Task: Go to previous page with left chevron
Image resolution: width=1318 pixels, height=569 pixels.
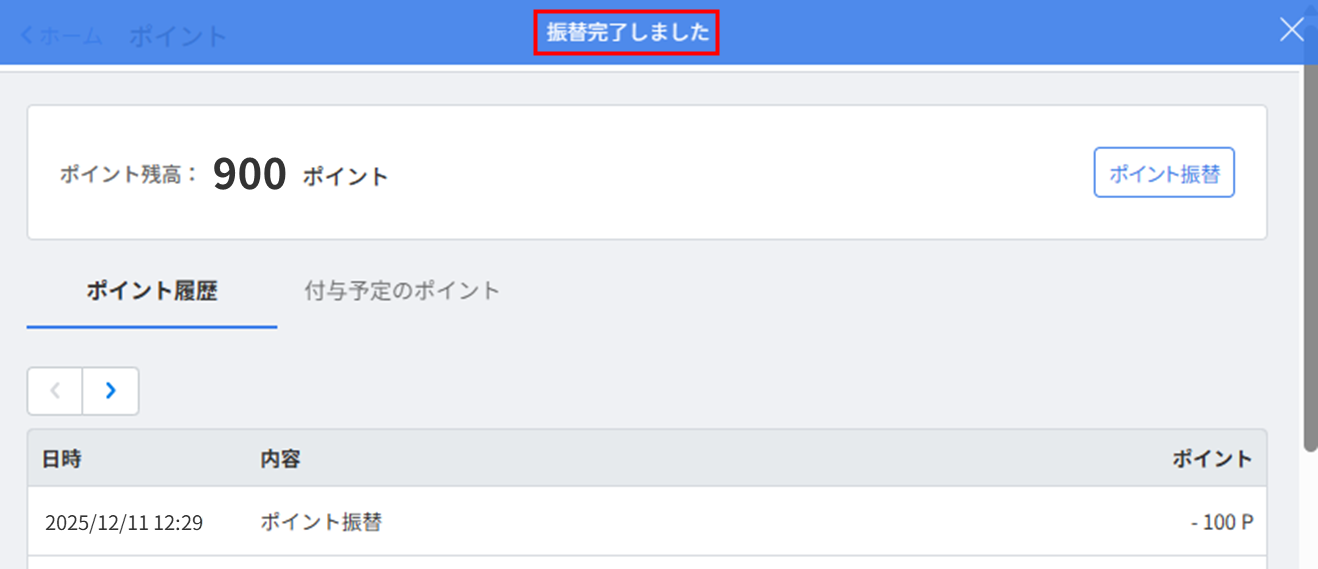Action: 55,391
